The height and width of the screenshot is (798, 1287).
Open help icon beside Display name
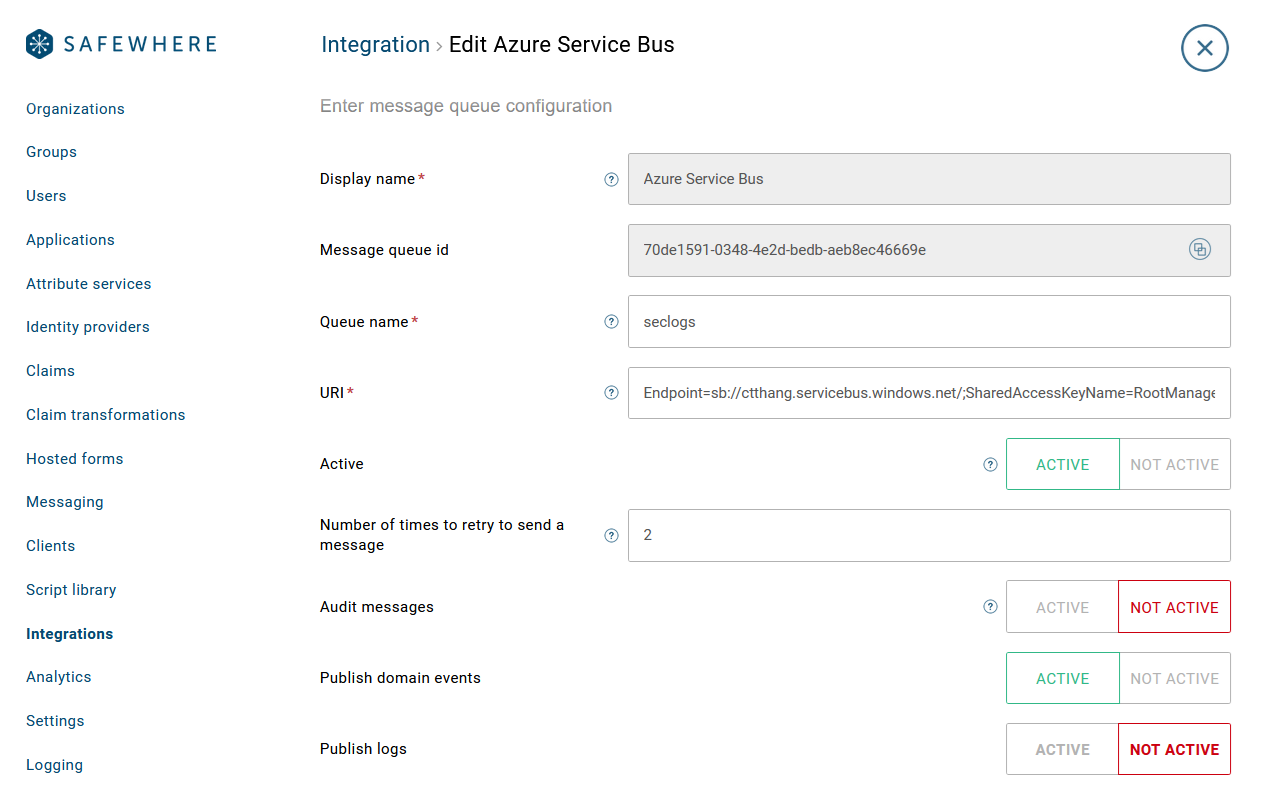[x=612, y=180]
